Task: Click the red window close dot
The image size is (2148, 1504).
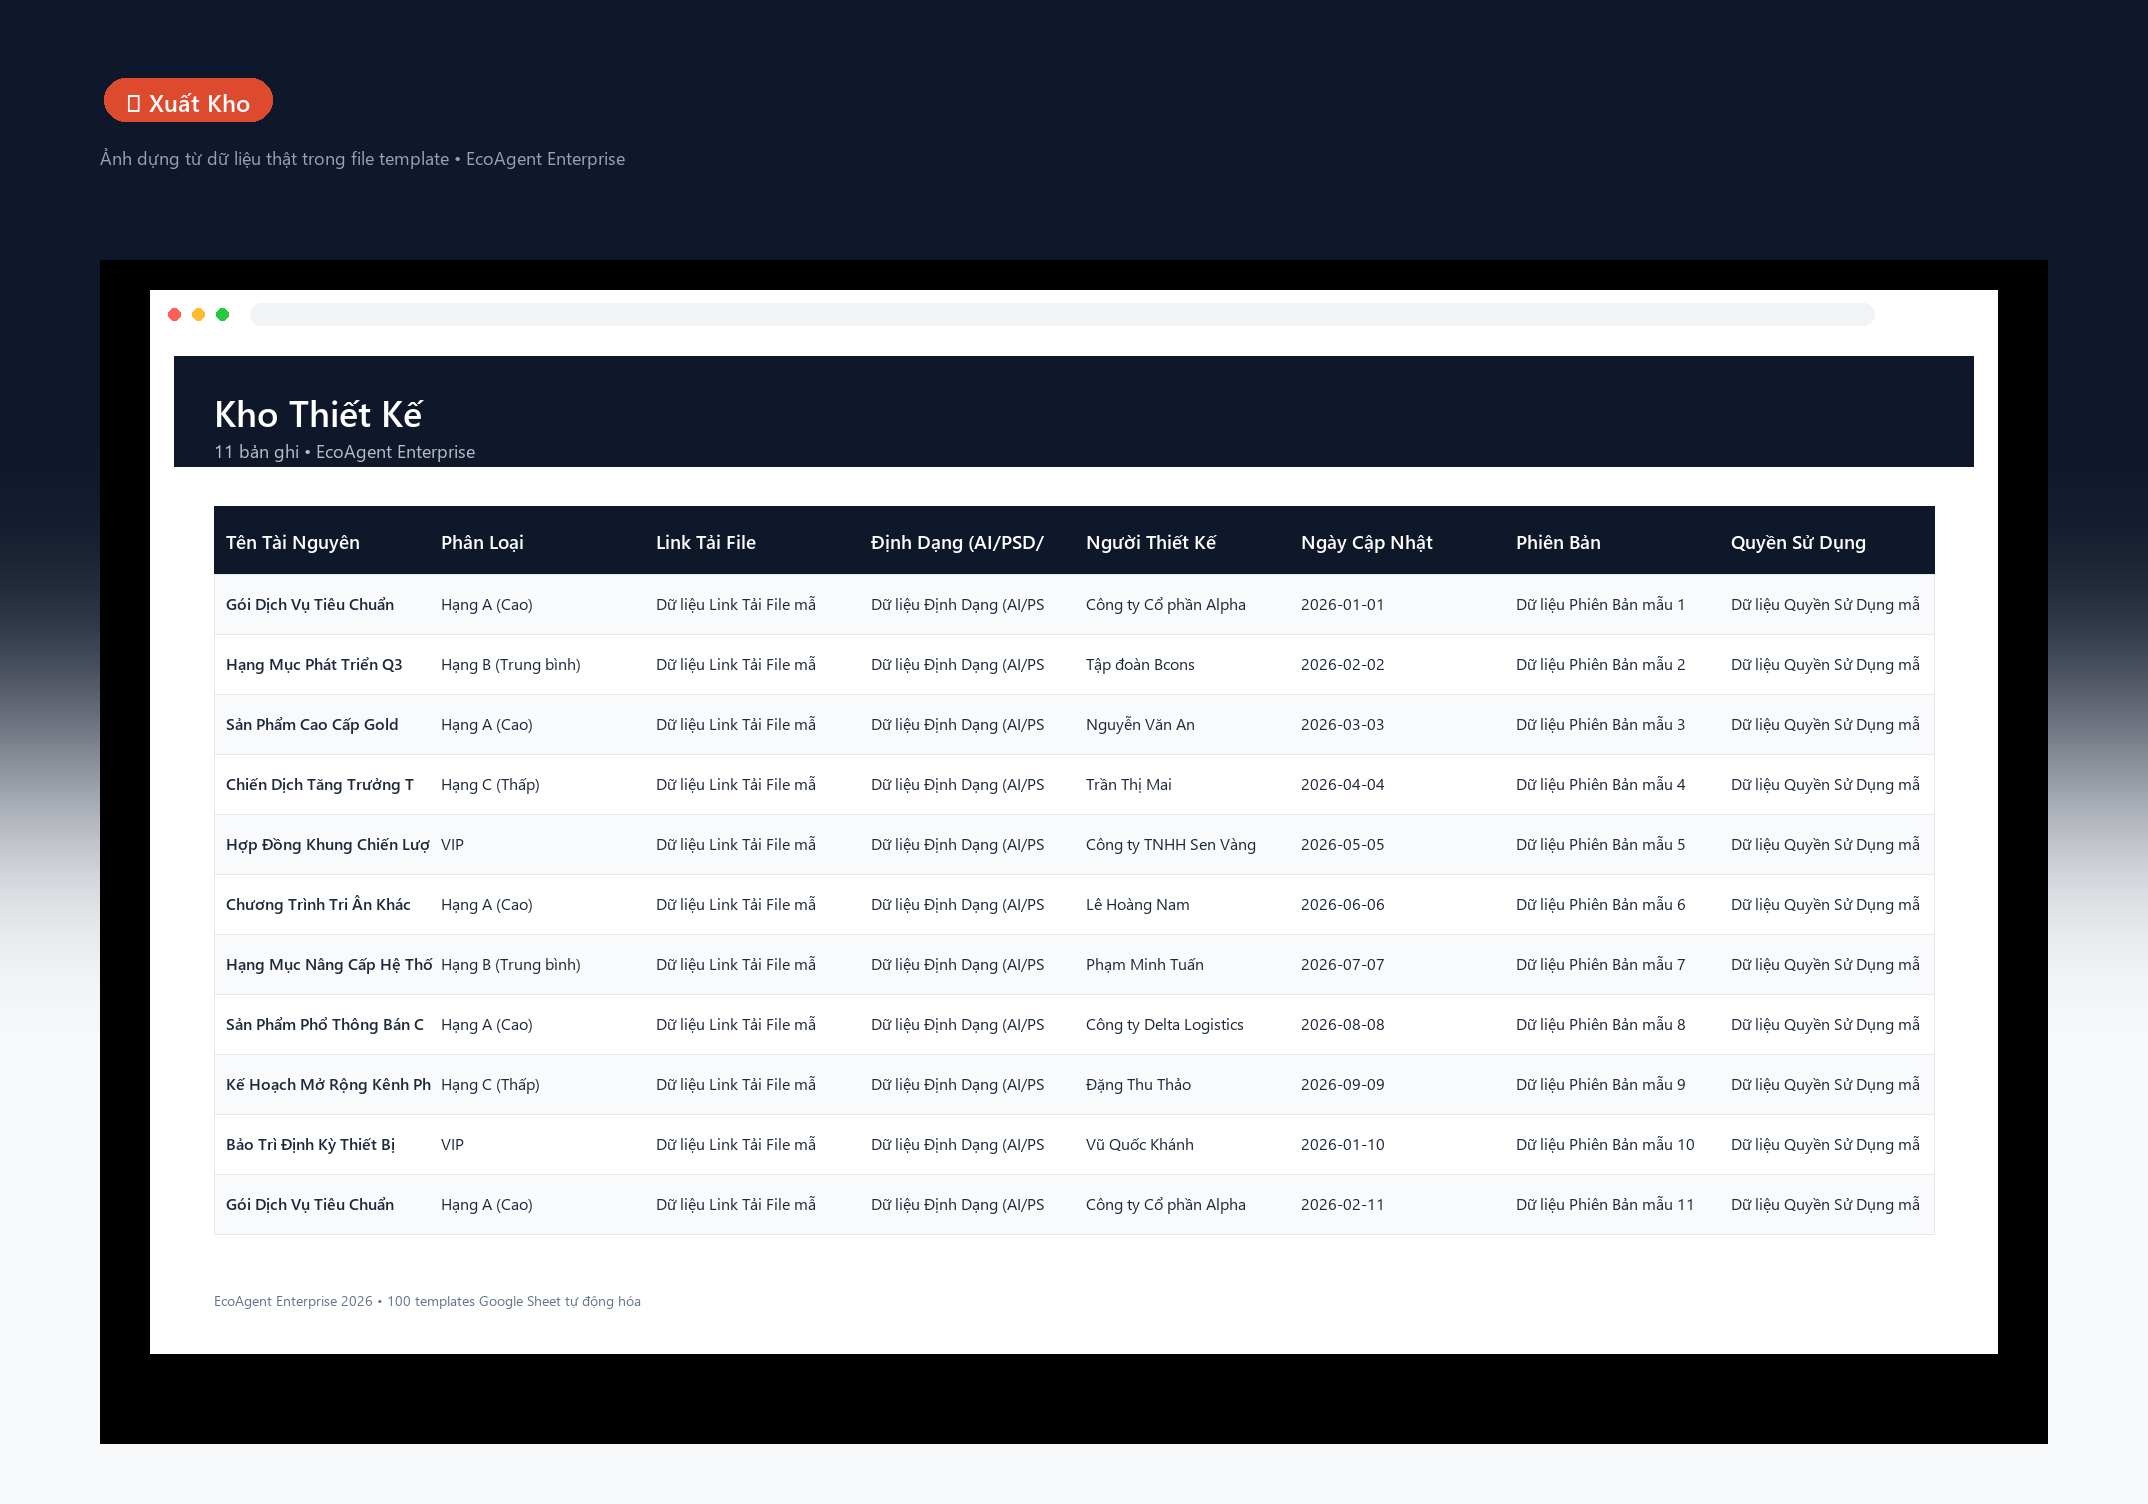Action: (175, 315)
